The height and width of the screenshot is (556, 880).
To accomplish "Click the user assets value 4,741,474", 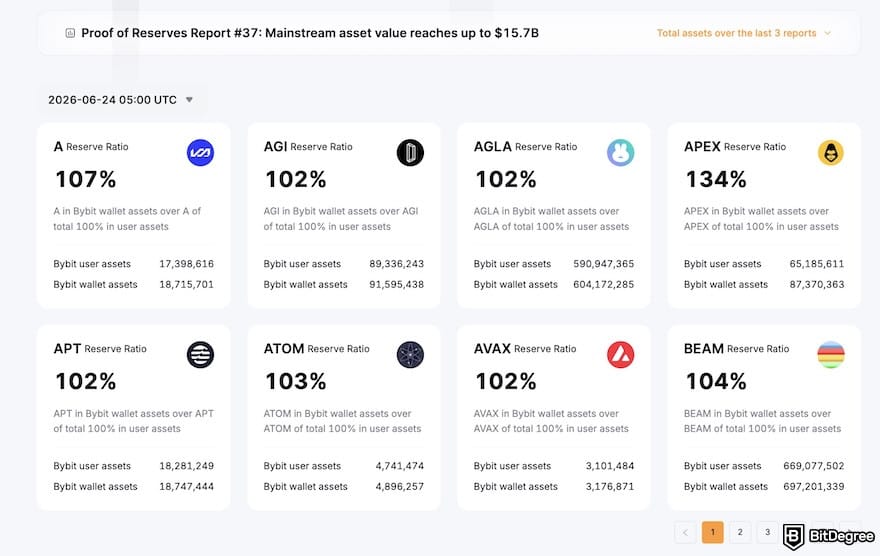I will tap(400, 466).
